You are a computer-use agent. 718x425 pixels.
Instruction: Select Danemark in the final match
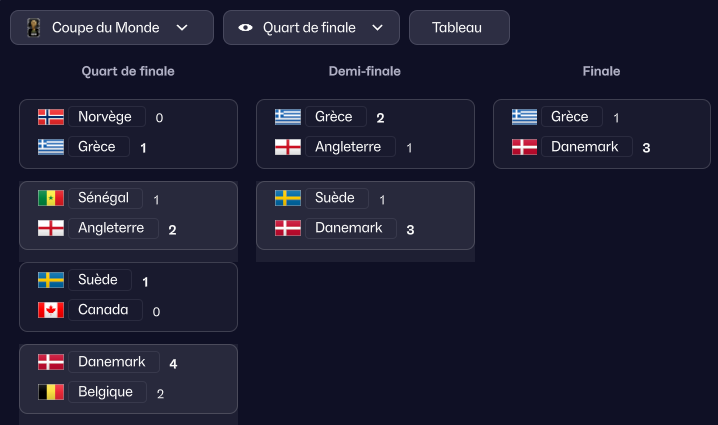click(587, 147)
